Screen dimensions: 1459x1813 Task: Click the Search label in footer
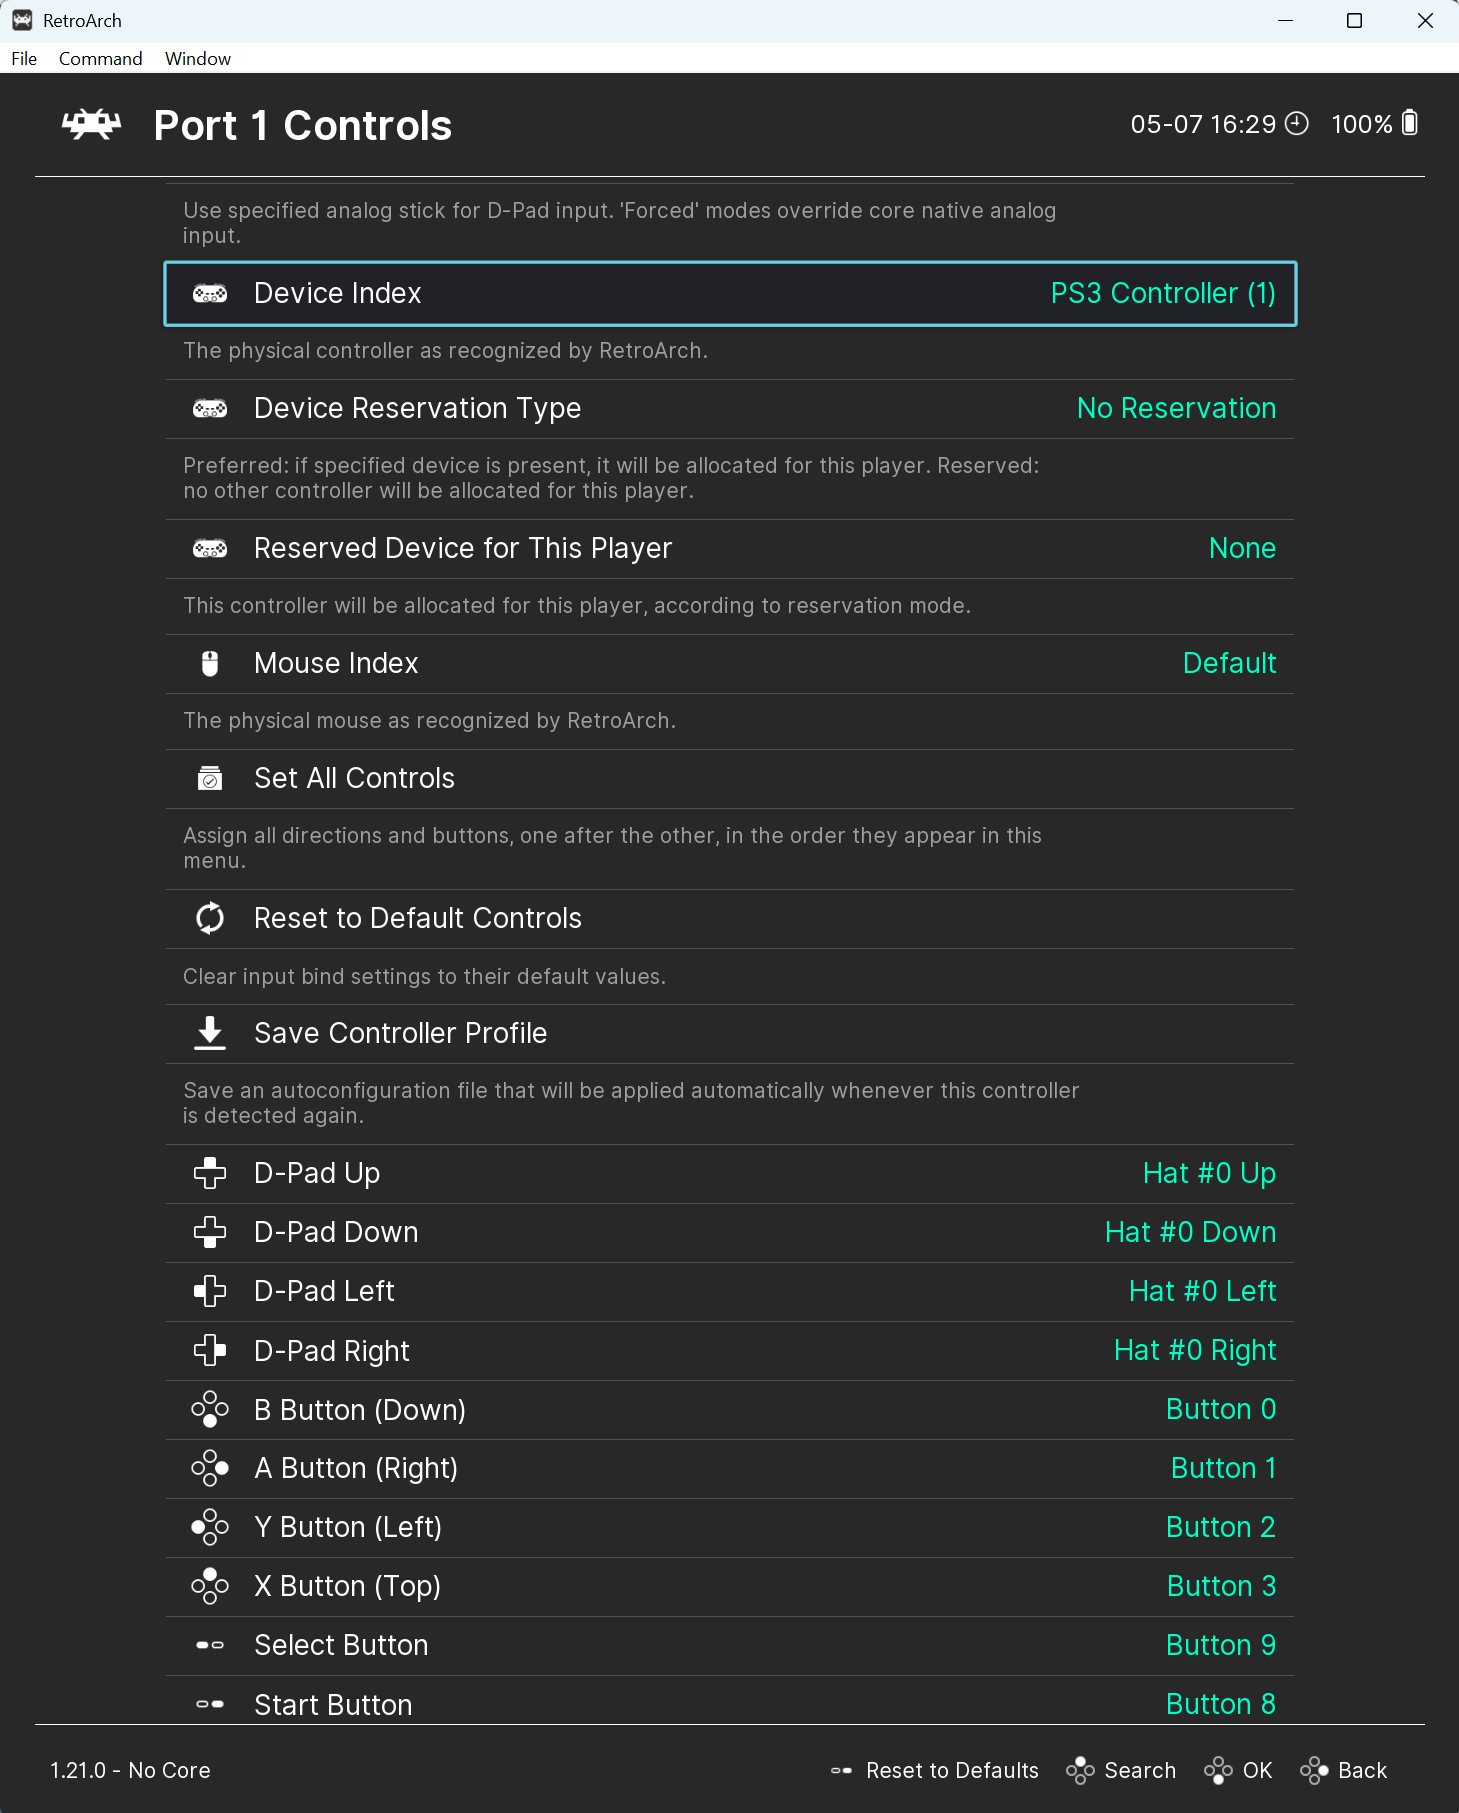coord(1140,1770)
